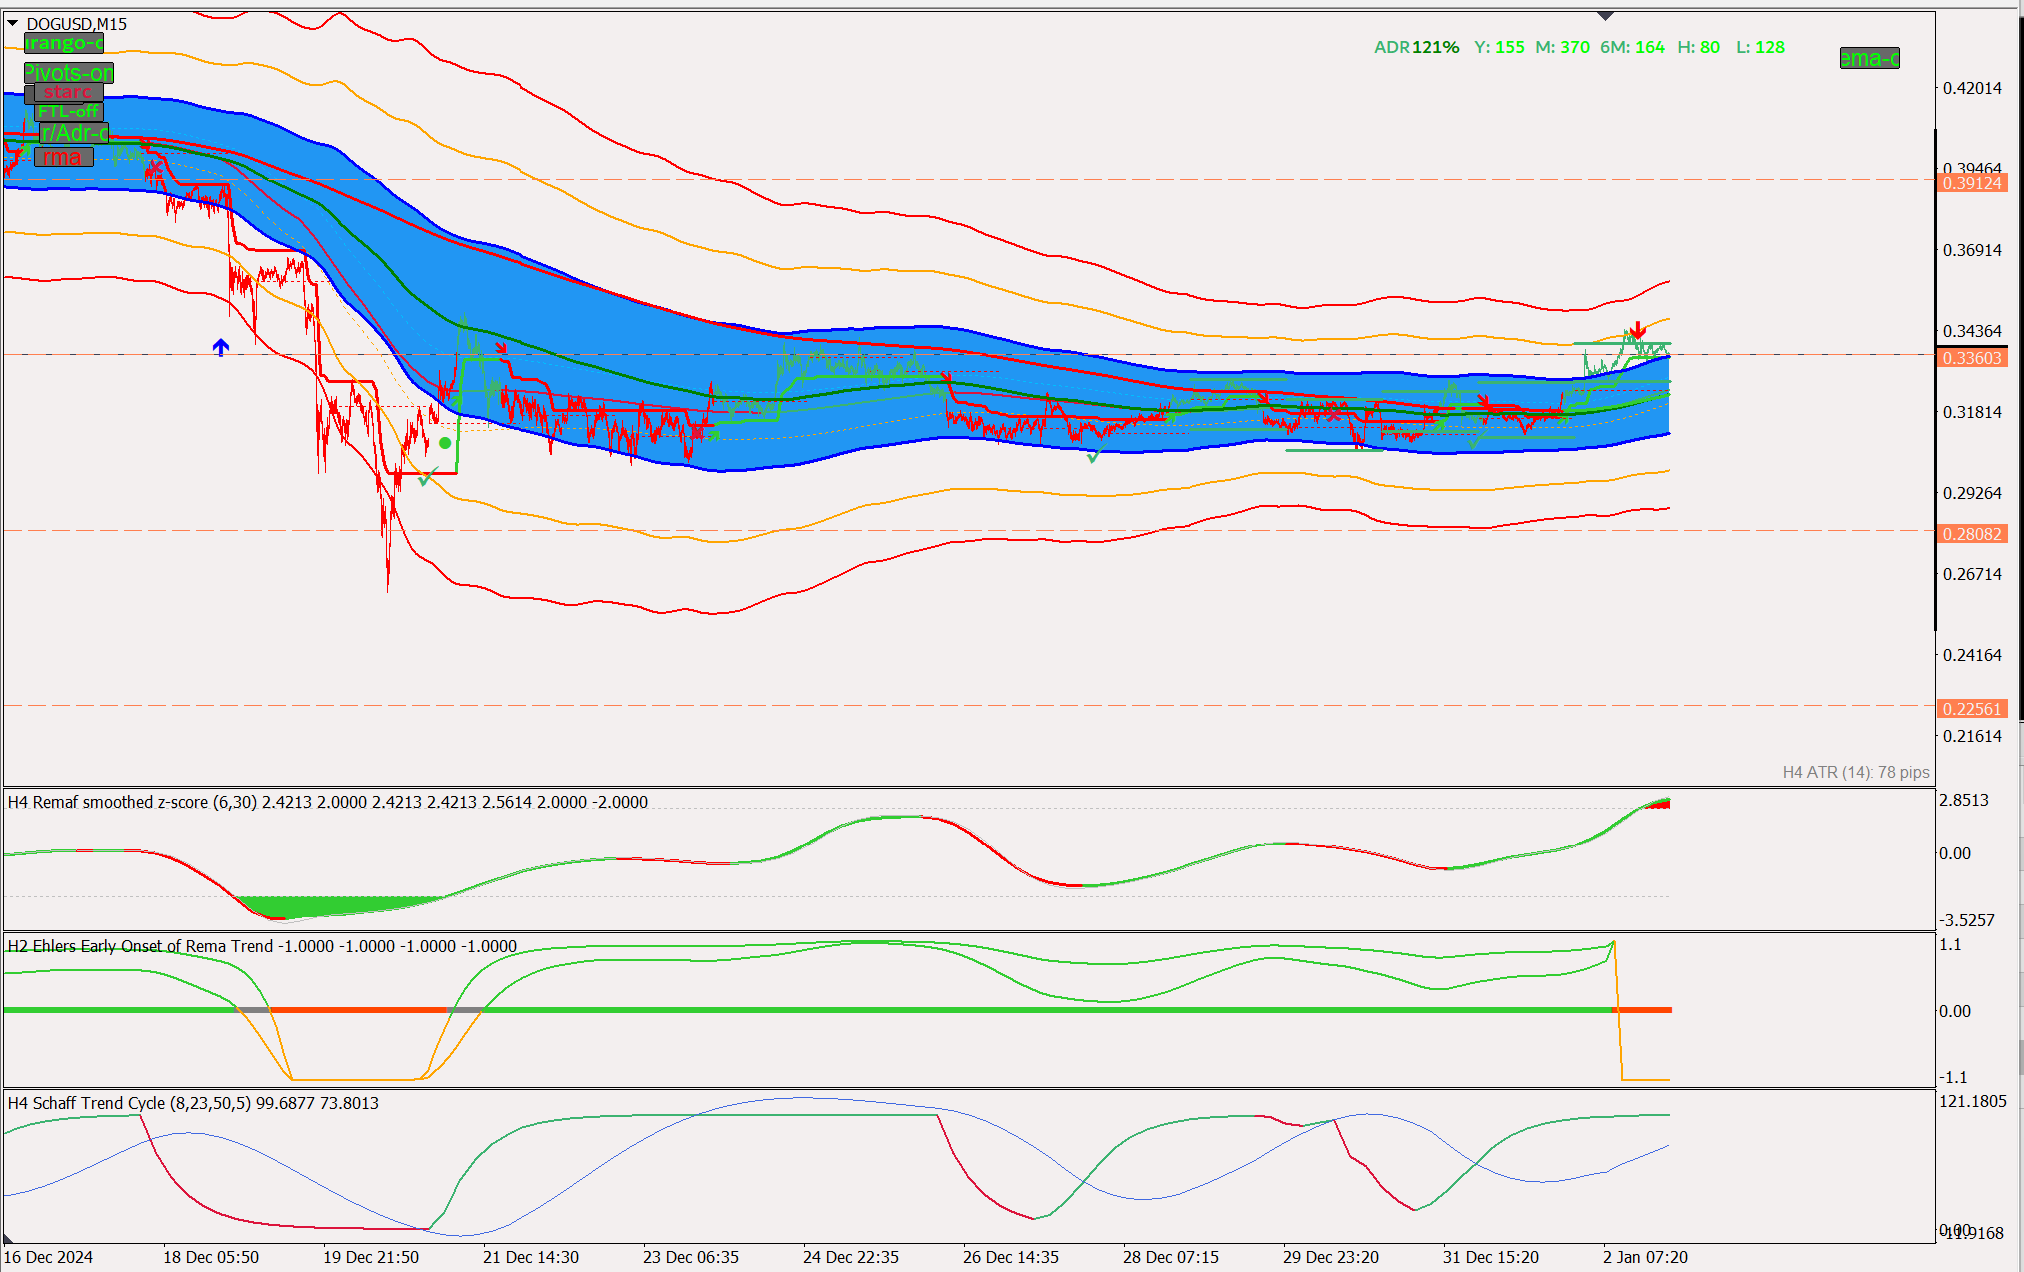This screenshot has height=1272, width=2024.
Task: Click the 0.39124 pivot price label
Action: click(1971, 183)
